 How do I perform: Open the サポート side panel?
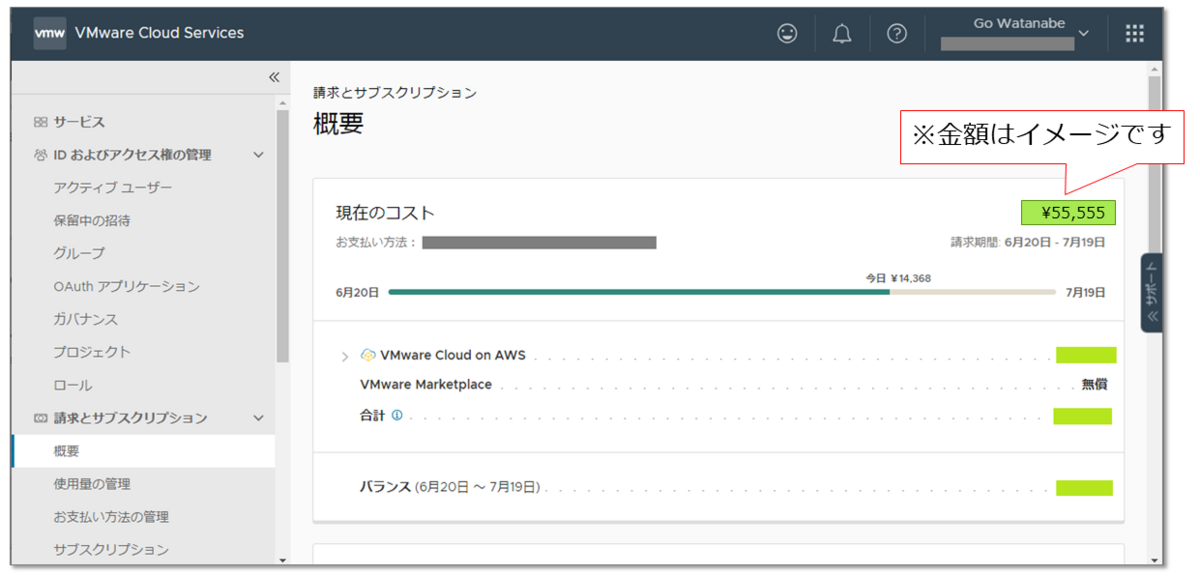coord(1152,290)
